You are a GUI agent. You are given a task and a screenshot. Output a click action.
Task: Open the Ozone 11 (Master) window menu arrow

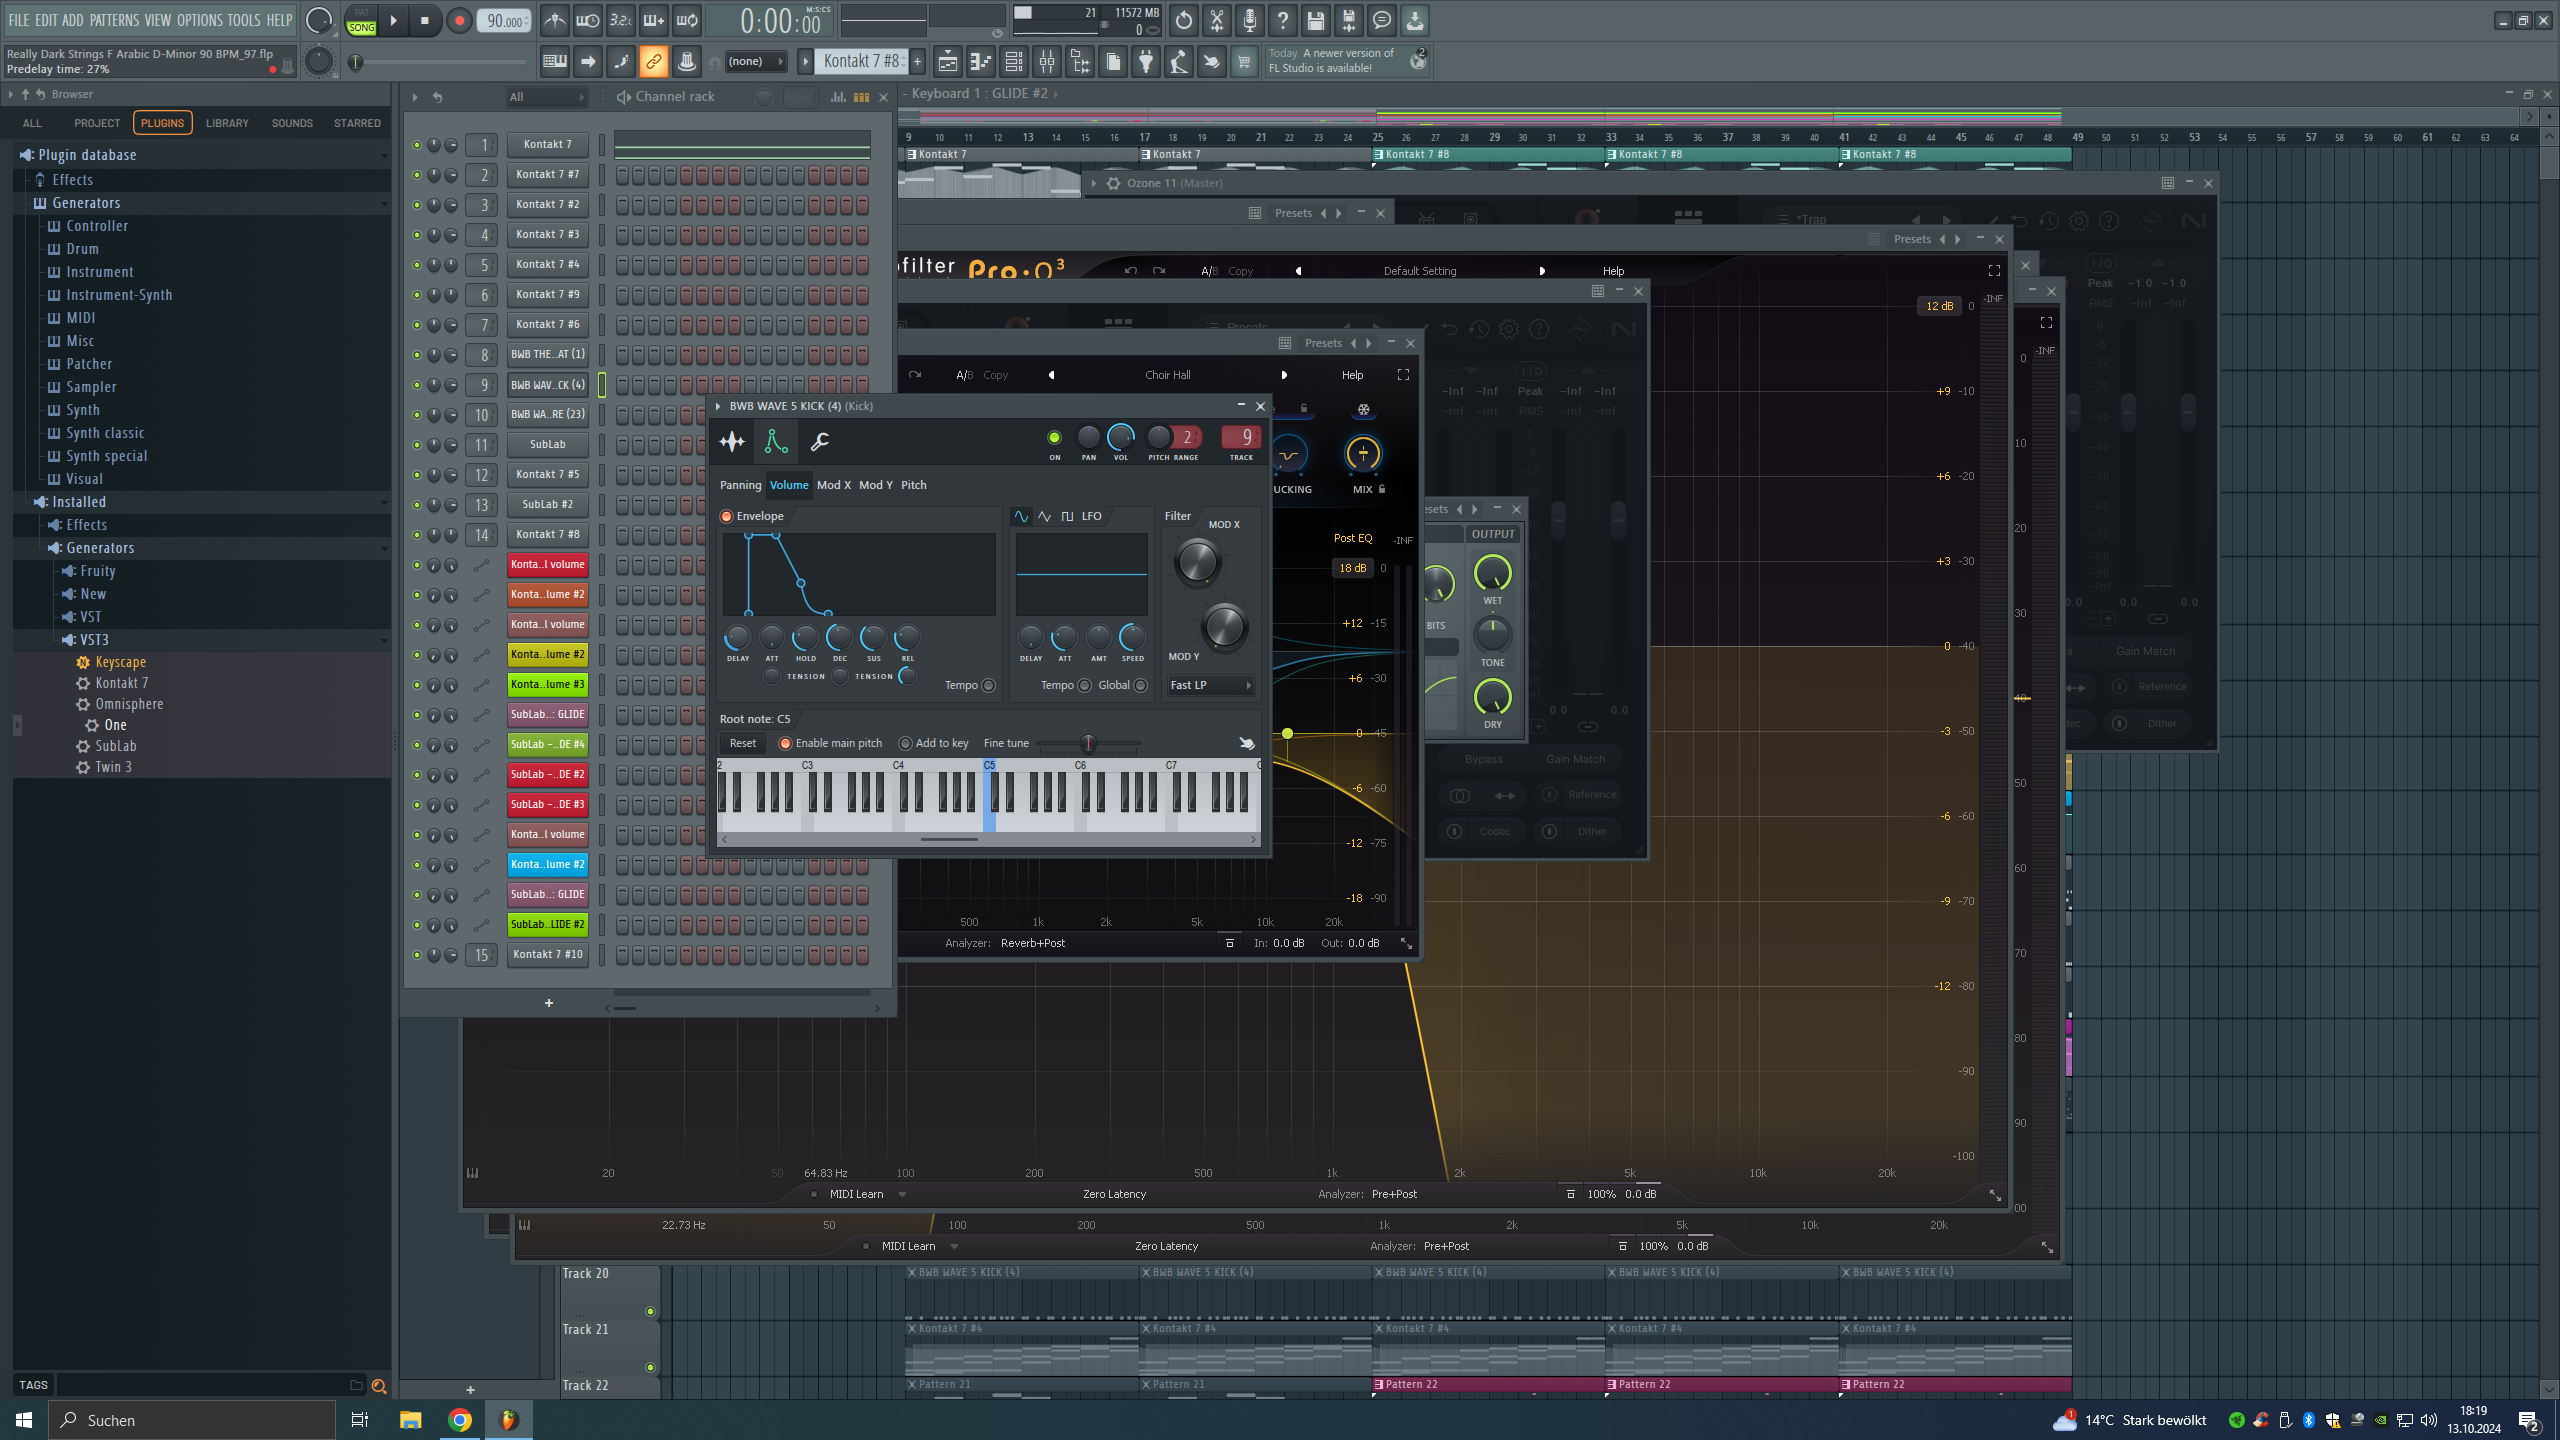click(x=1093, y=183)
